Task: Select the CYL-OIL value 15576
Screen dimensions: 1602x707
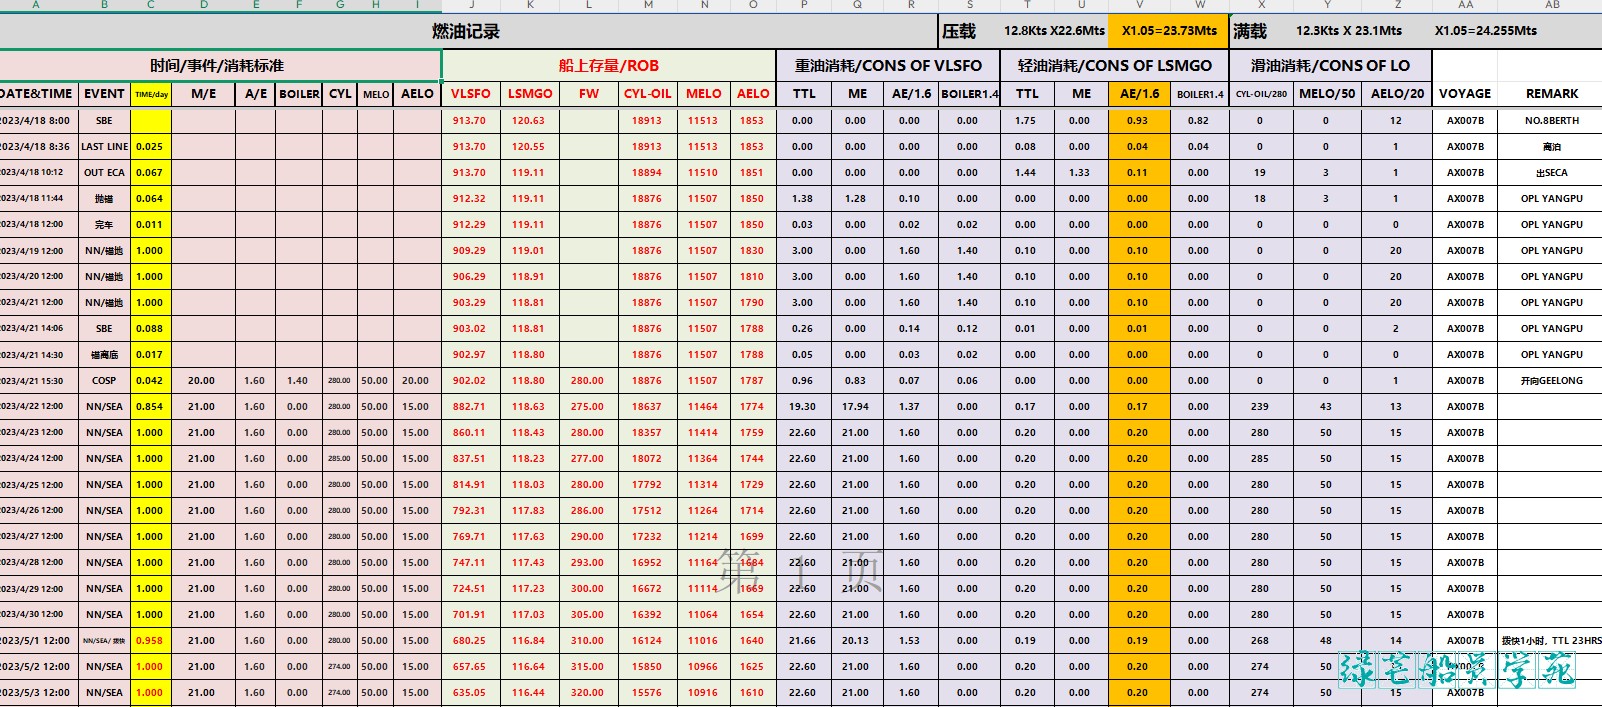Action: pyautogui.click(x=647, y=693)
